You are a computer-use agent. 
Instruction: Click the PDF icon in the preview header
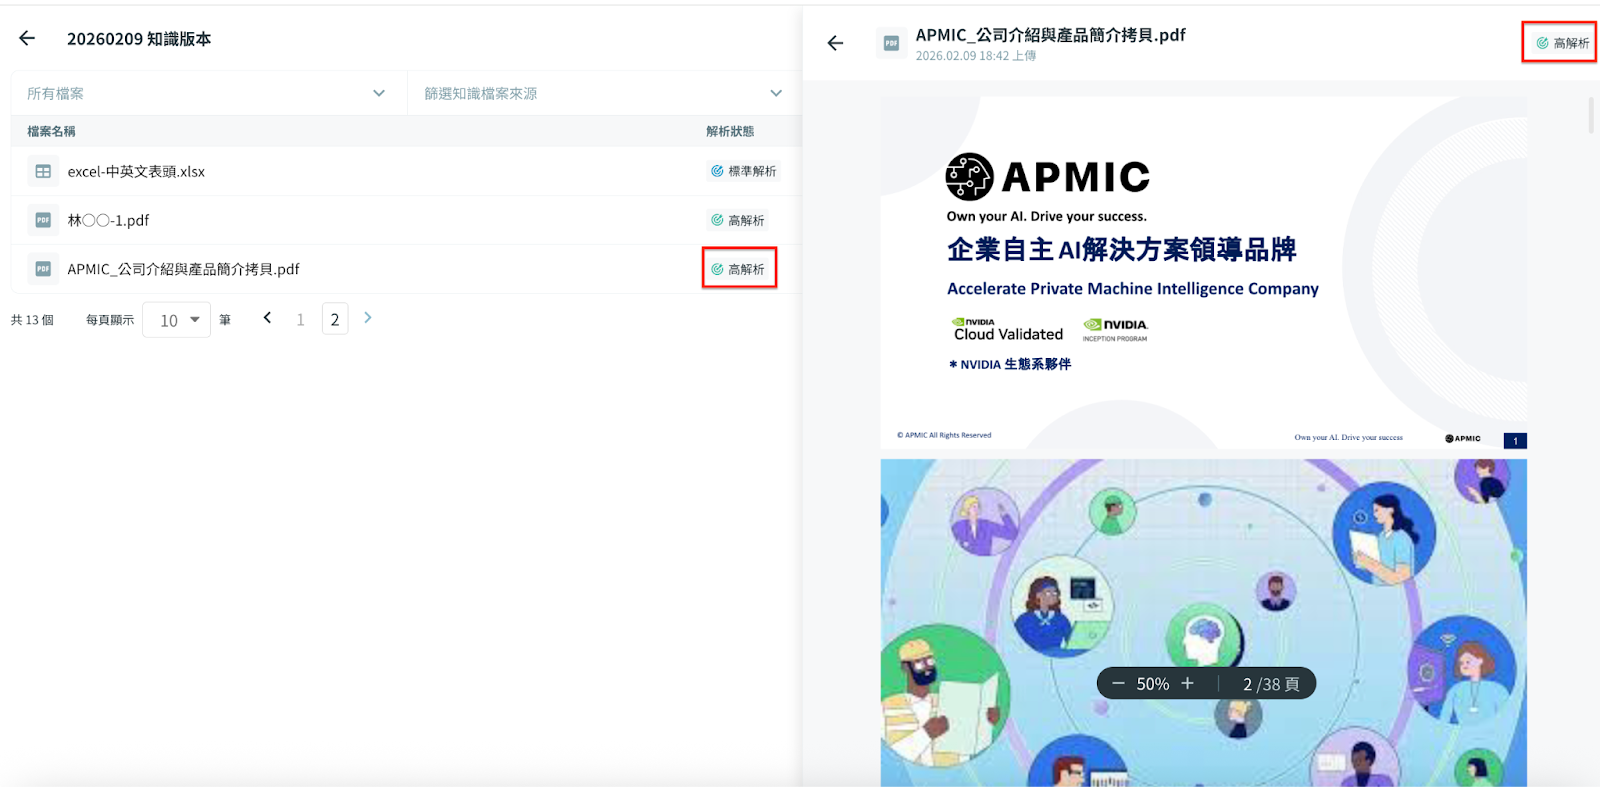[x=890, y=43]
